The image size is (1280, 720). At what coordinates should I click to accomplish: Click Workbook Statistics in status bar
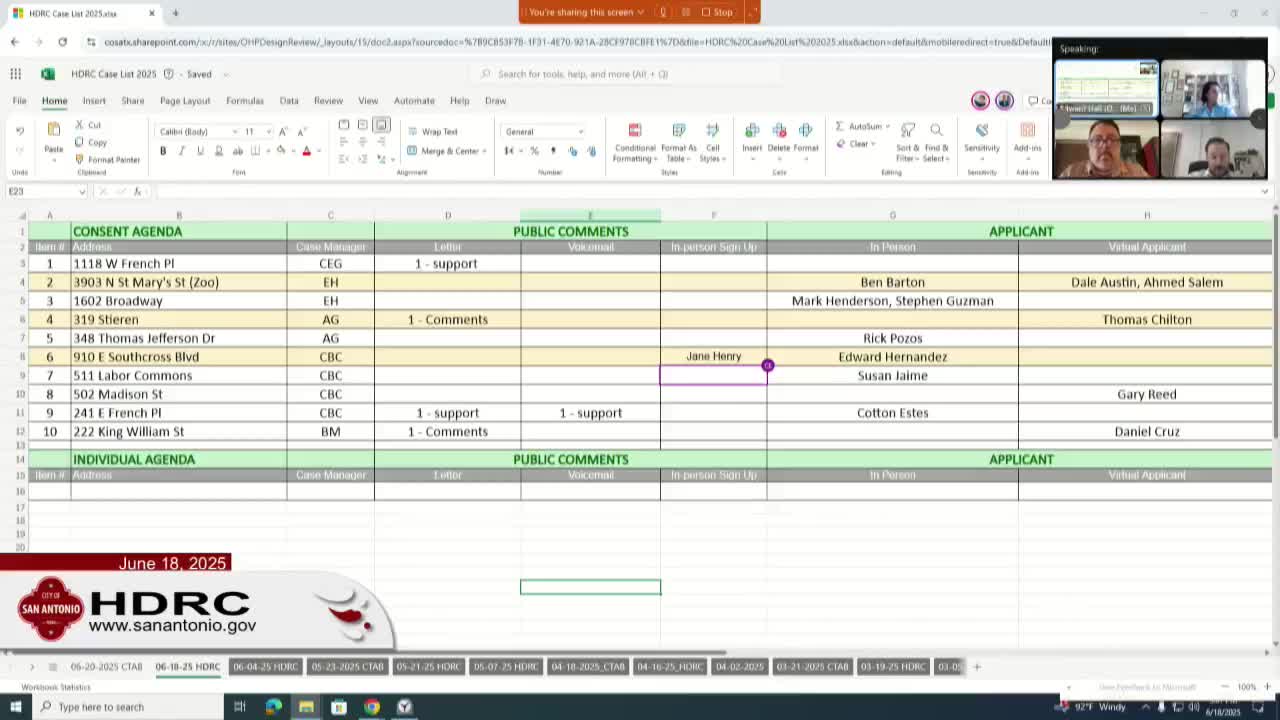pyautogui.click(x=56, y=688)
